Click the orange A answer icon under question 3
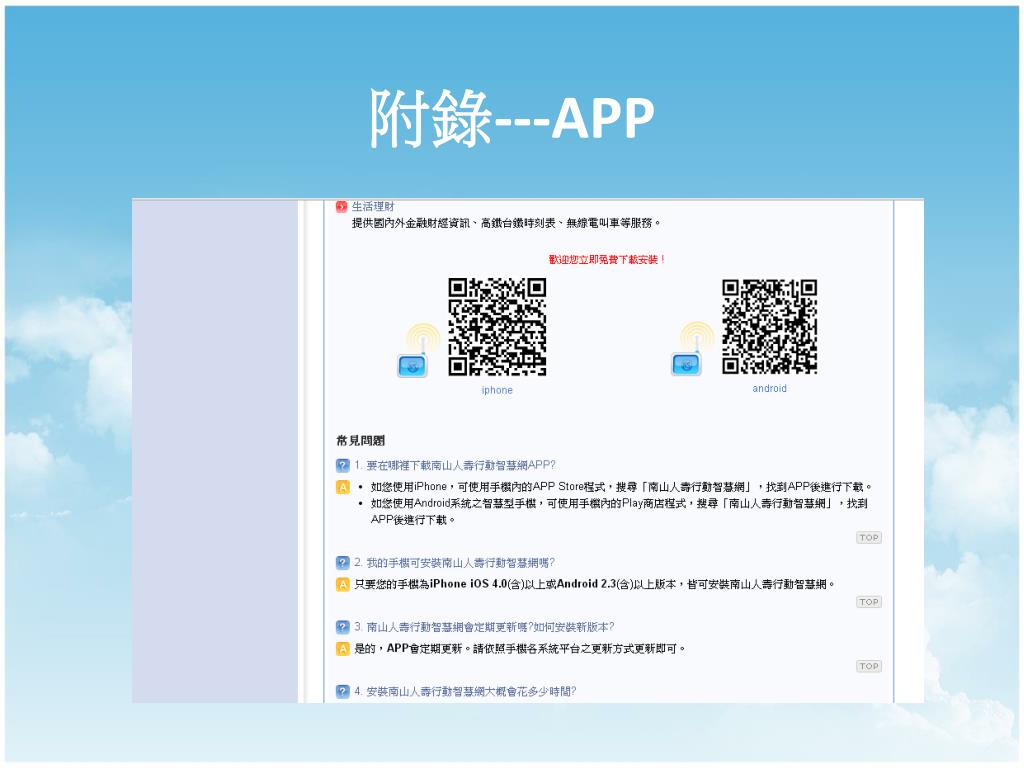This screenshot has height=768, width=1024. (342, 648)
